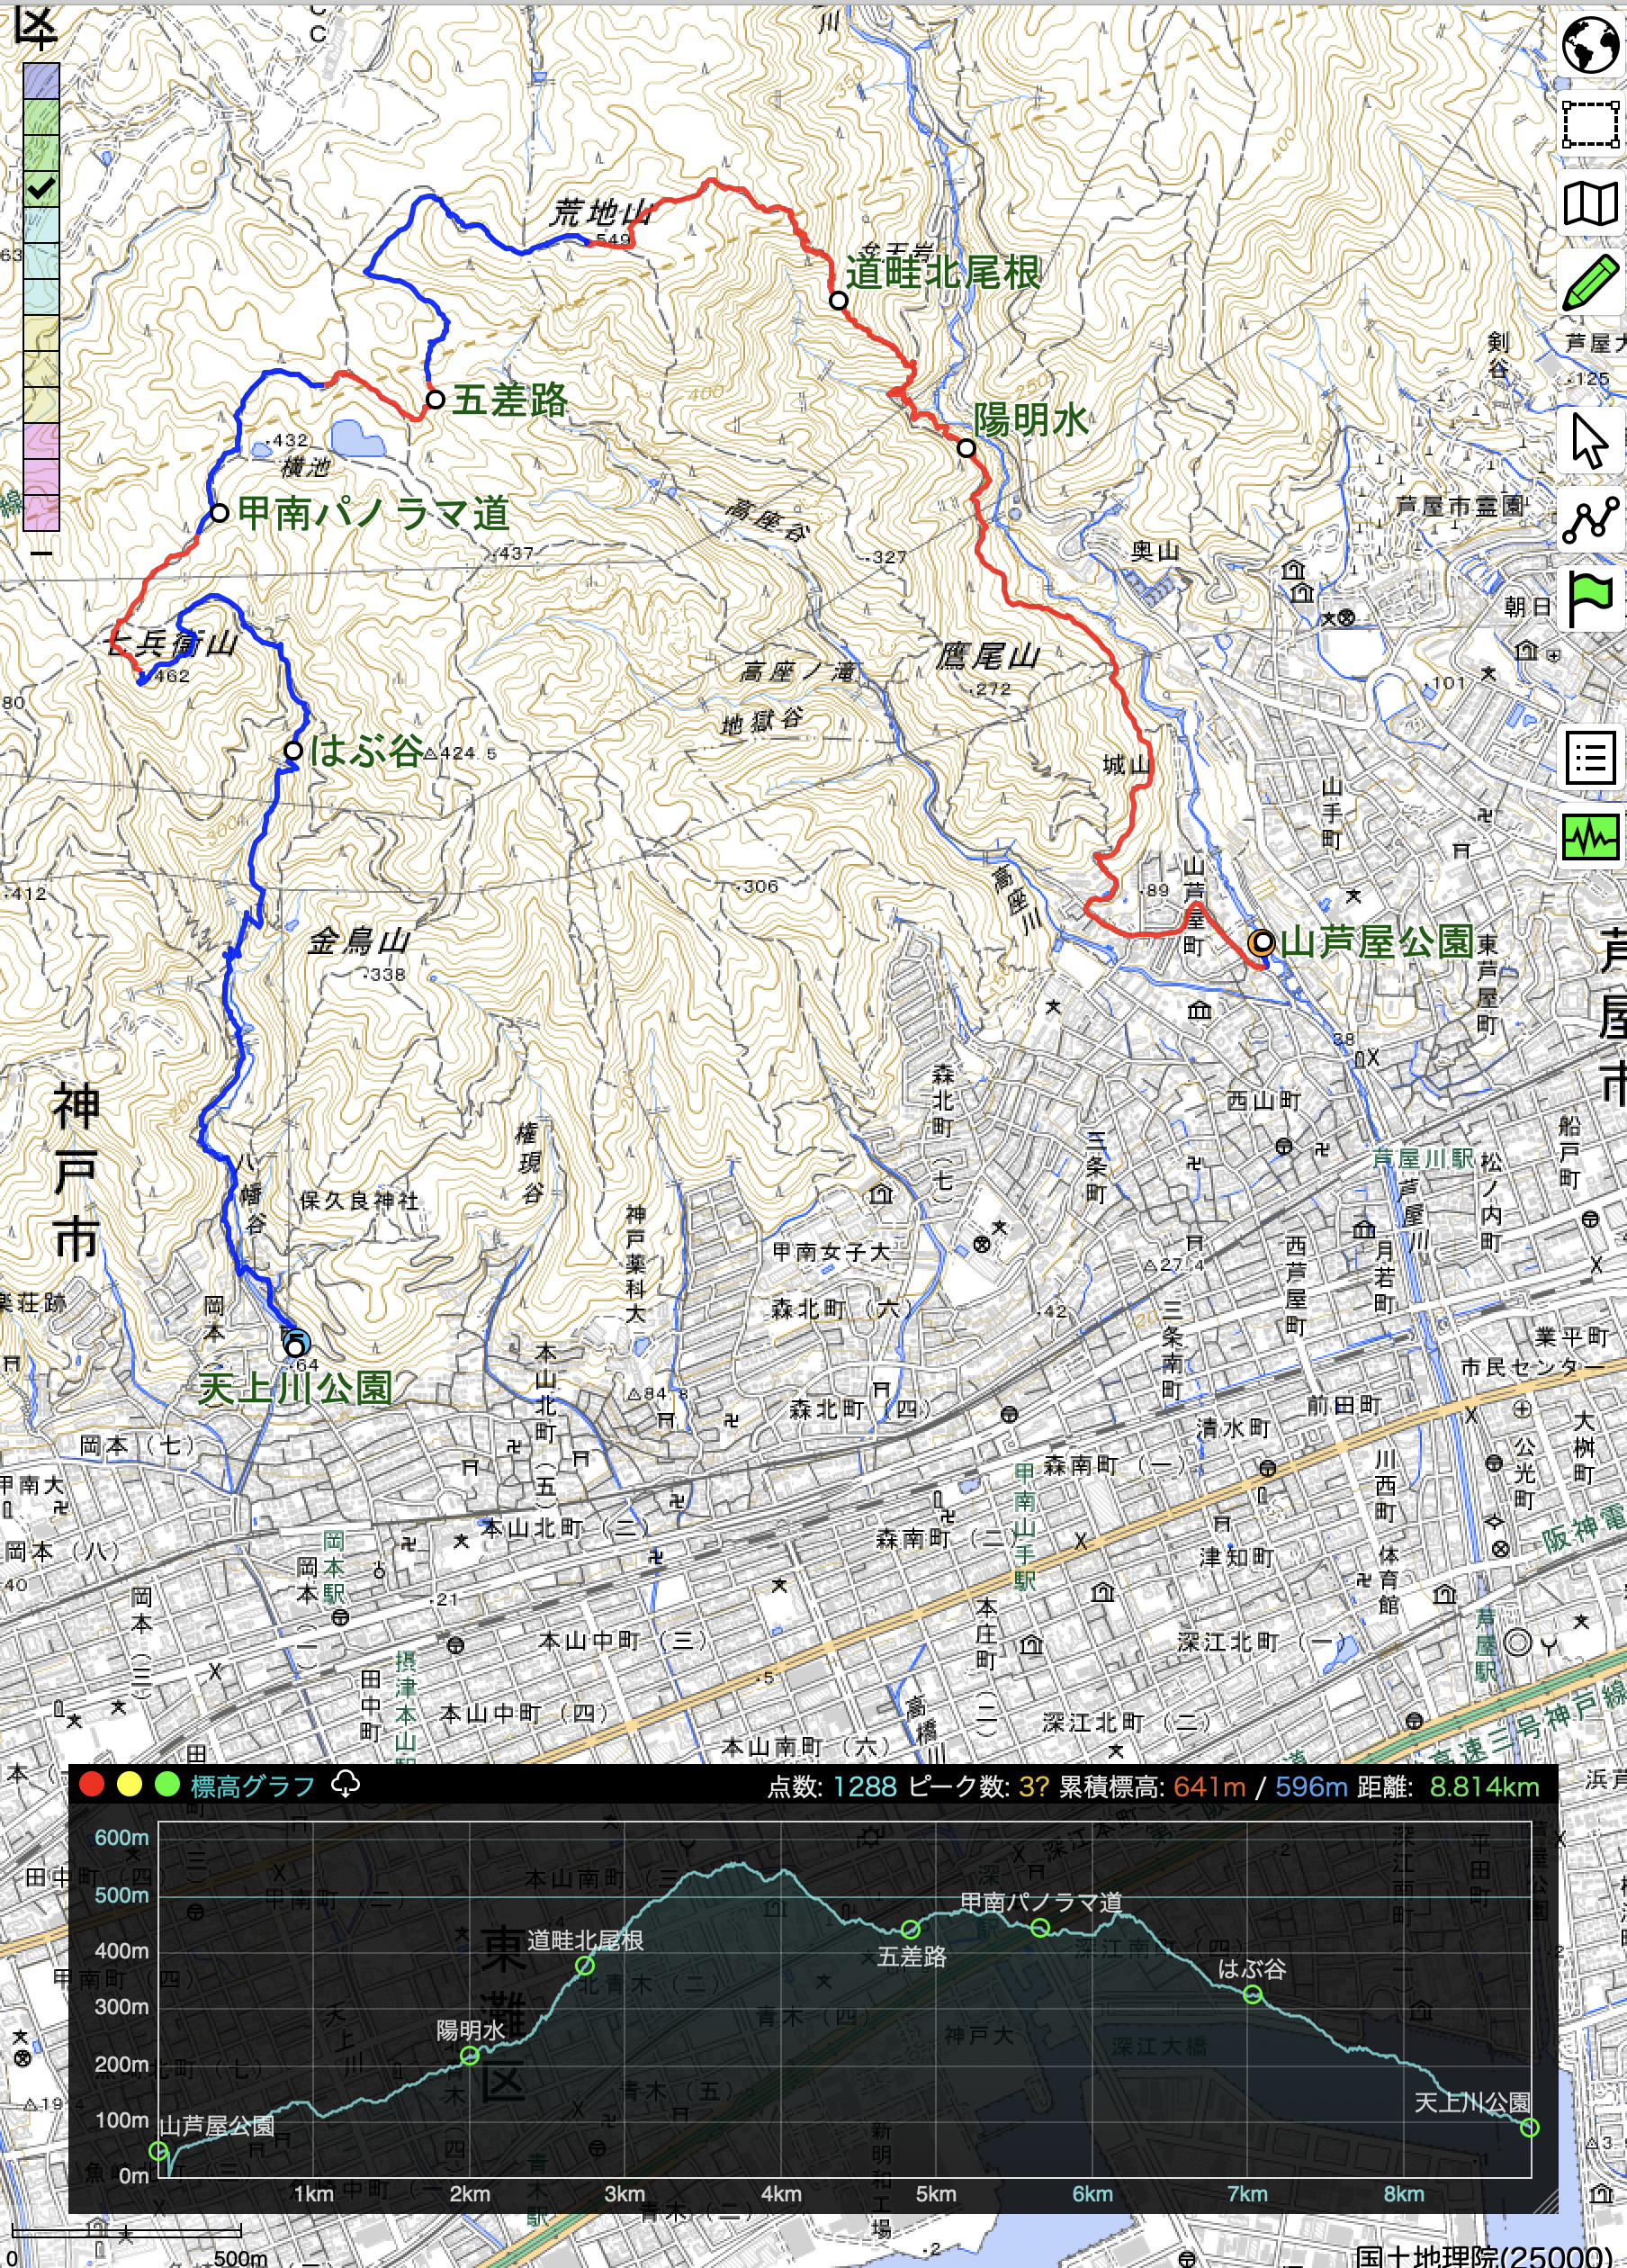Toggle the green elevation graph icon
The width and height of the screenshot is (1627, 2268).
tap(1590, 837)
